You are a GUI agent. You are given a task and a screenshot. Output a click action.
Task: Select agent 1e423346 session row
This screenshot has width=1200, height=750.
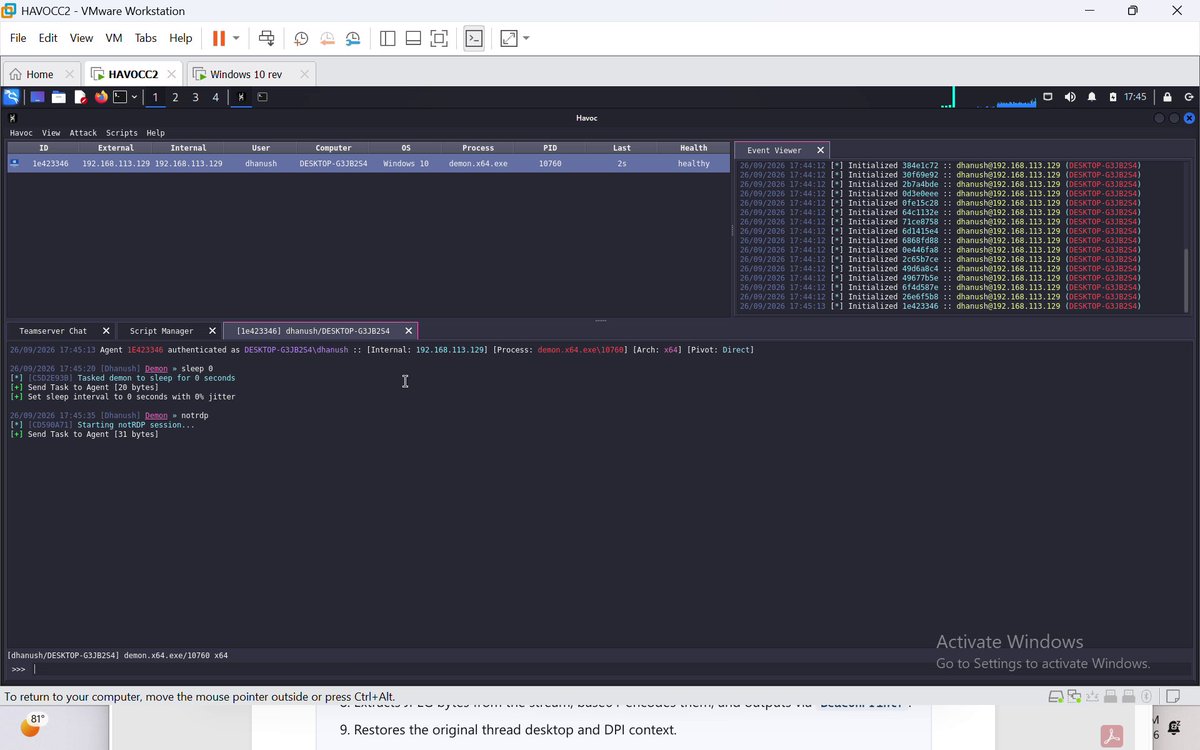pos(368,163)
